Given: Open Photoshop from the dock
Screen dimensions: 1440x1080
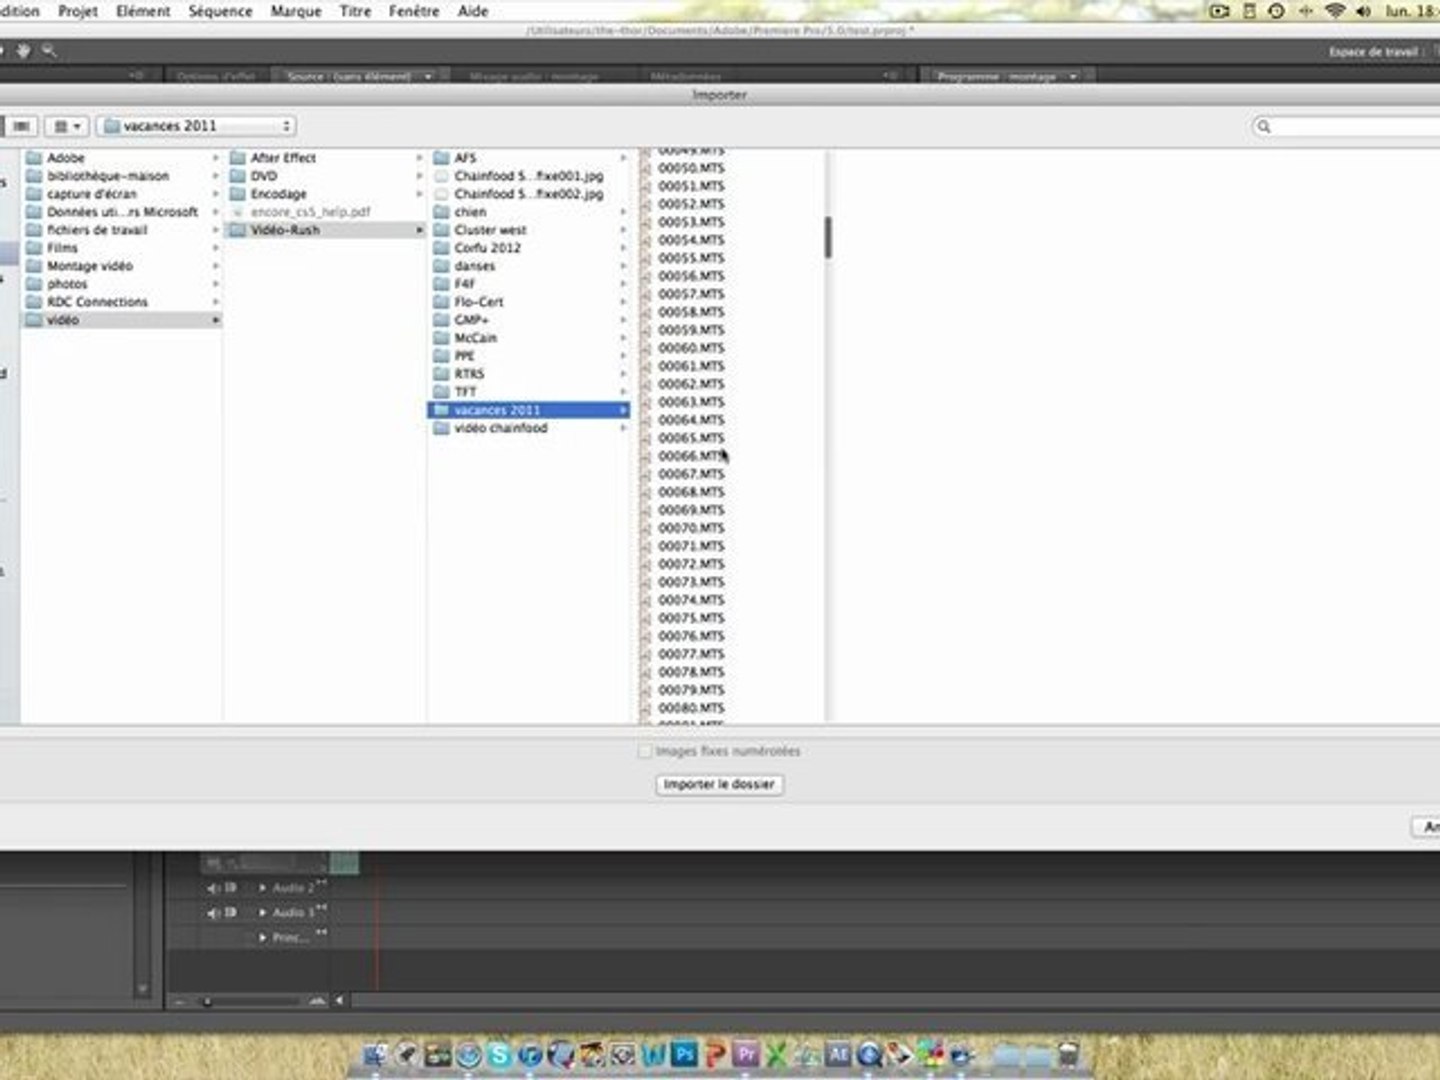Looking at the screenshot, I should coord(684,1054).
